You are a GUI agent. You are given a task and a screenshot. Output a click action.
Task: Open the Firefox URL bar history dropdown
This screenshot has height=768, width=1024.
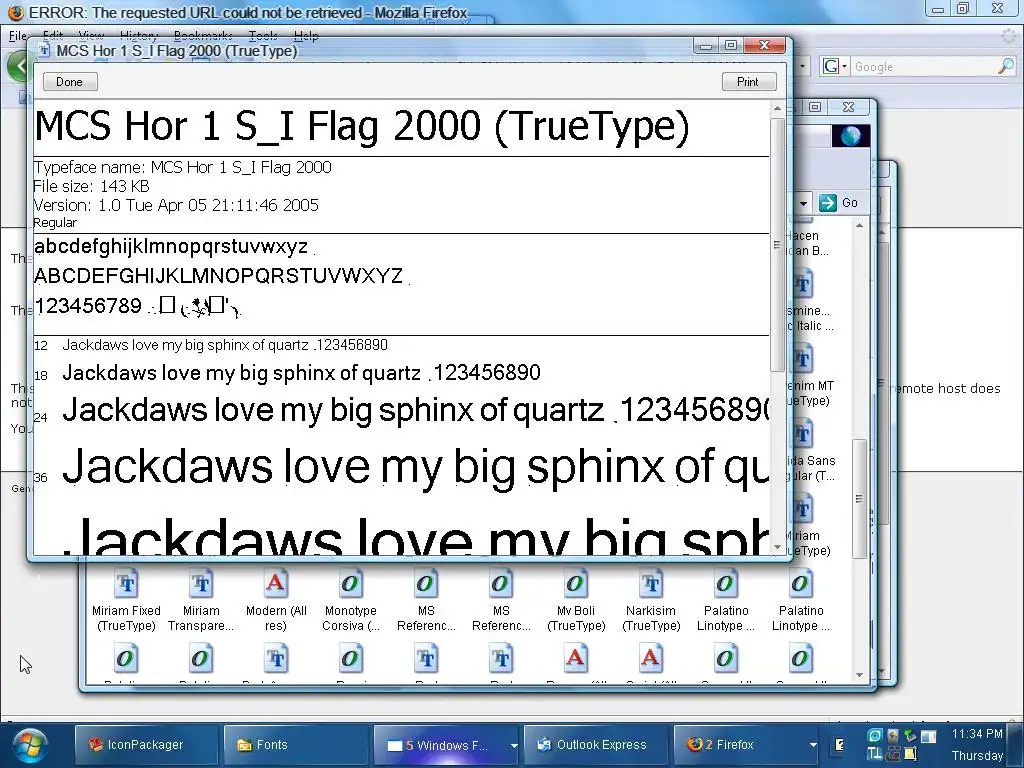pyautogui.click(x=803, y=67)
